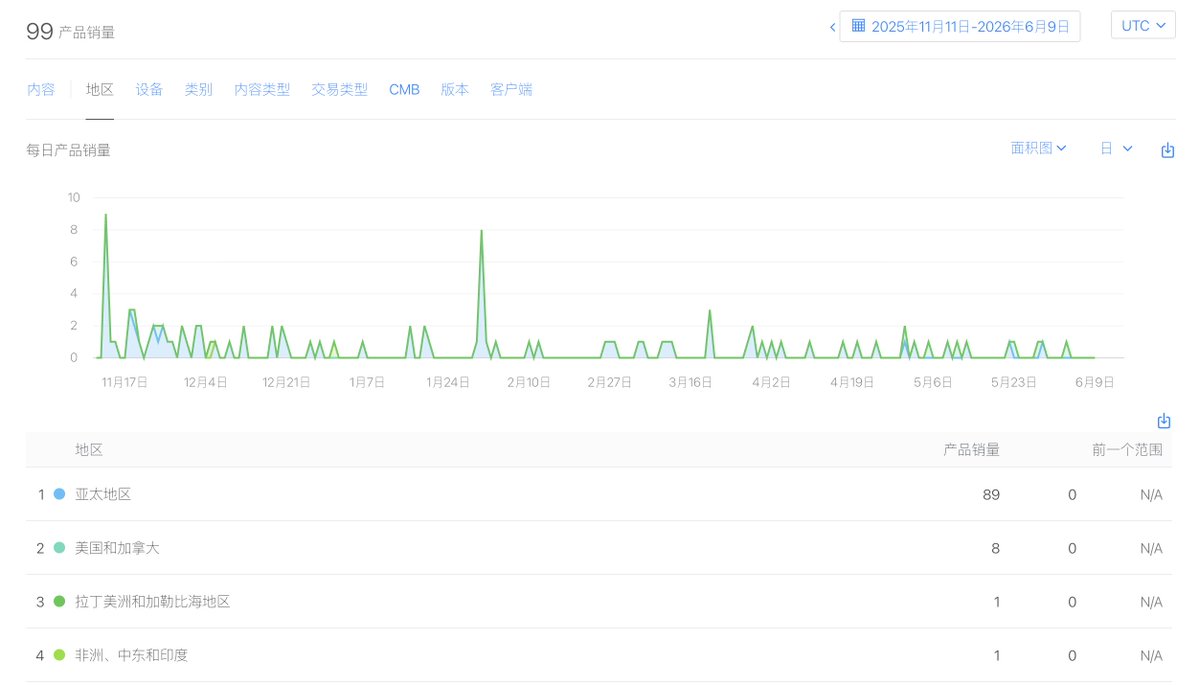Click the green swatch for 拉丁美洲和加勒比海地区
Screen dimensions: 1199x685
(x=59, y=602)
